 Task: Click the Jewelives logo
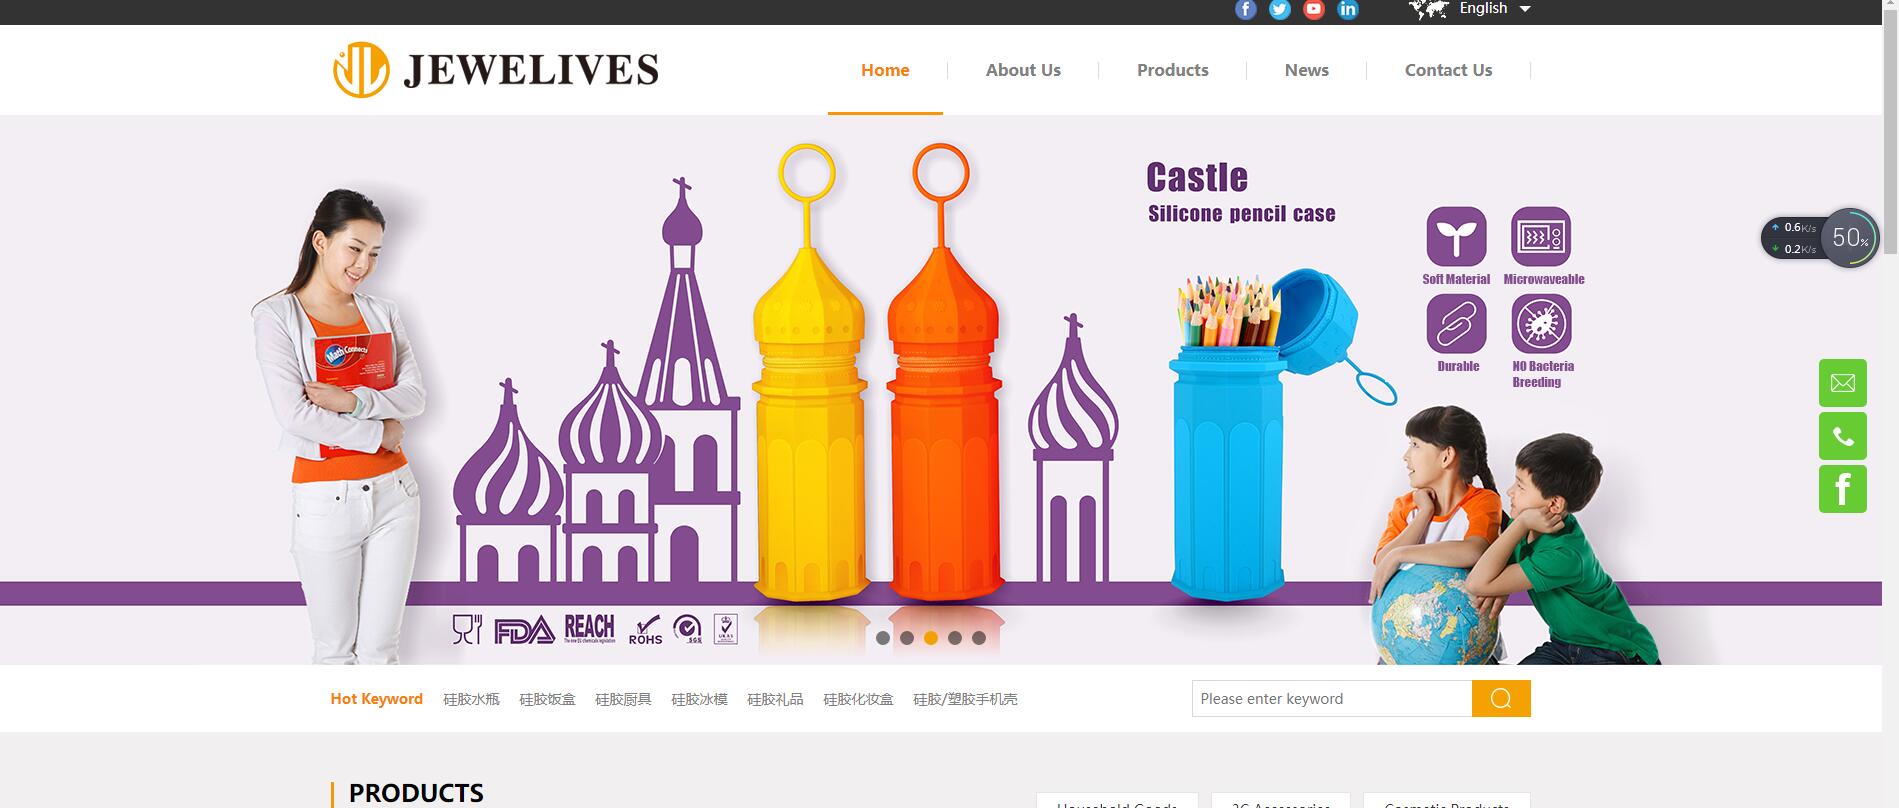[496, 70]
